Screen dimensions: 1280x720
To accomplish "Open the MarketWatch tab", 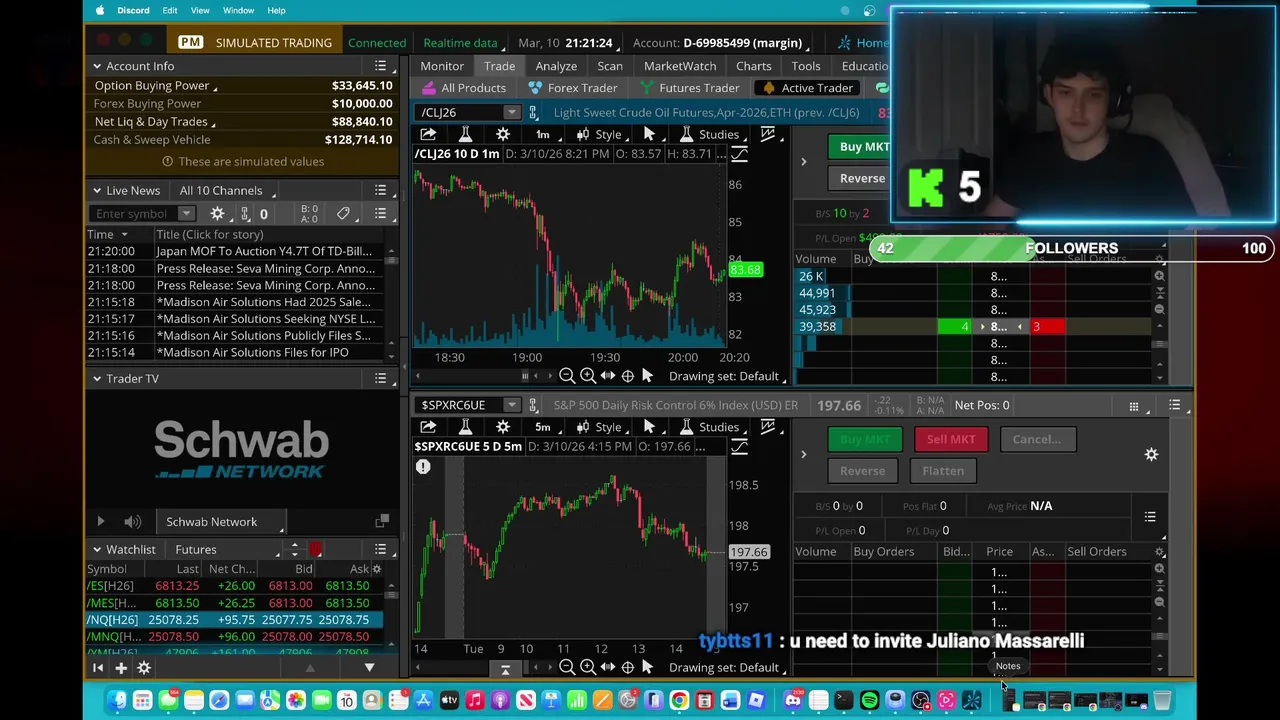I will 680,66.
